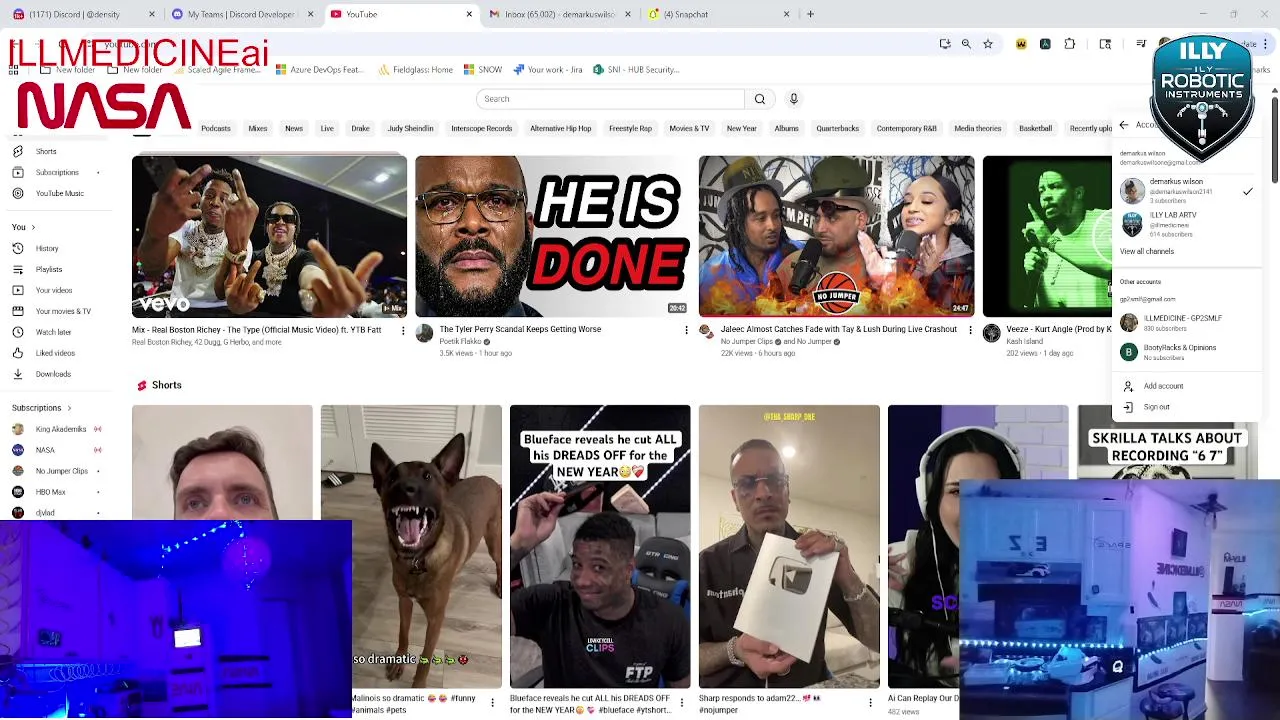Screen dimensions: 1280x720
Task: Open the browser zoom magnifier icon
Action: (966, 44)
